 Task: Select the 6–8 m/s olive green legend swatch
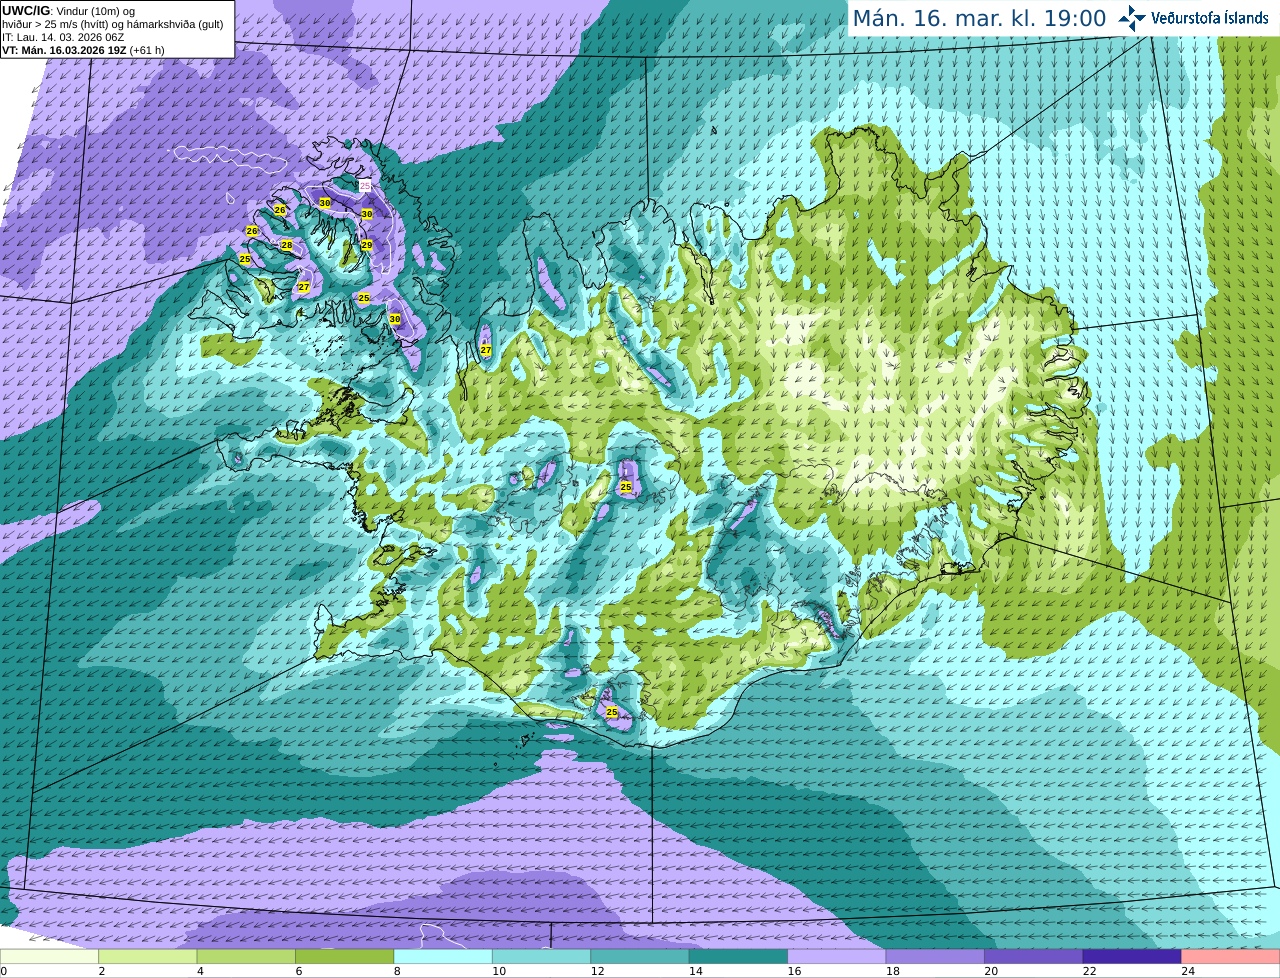tap(345, 956)
